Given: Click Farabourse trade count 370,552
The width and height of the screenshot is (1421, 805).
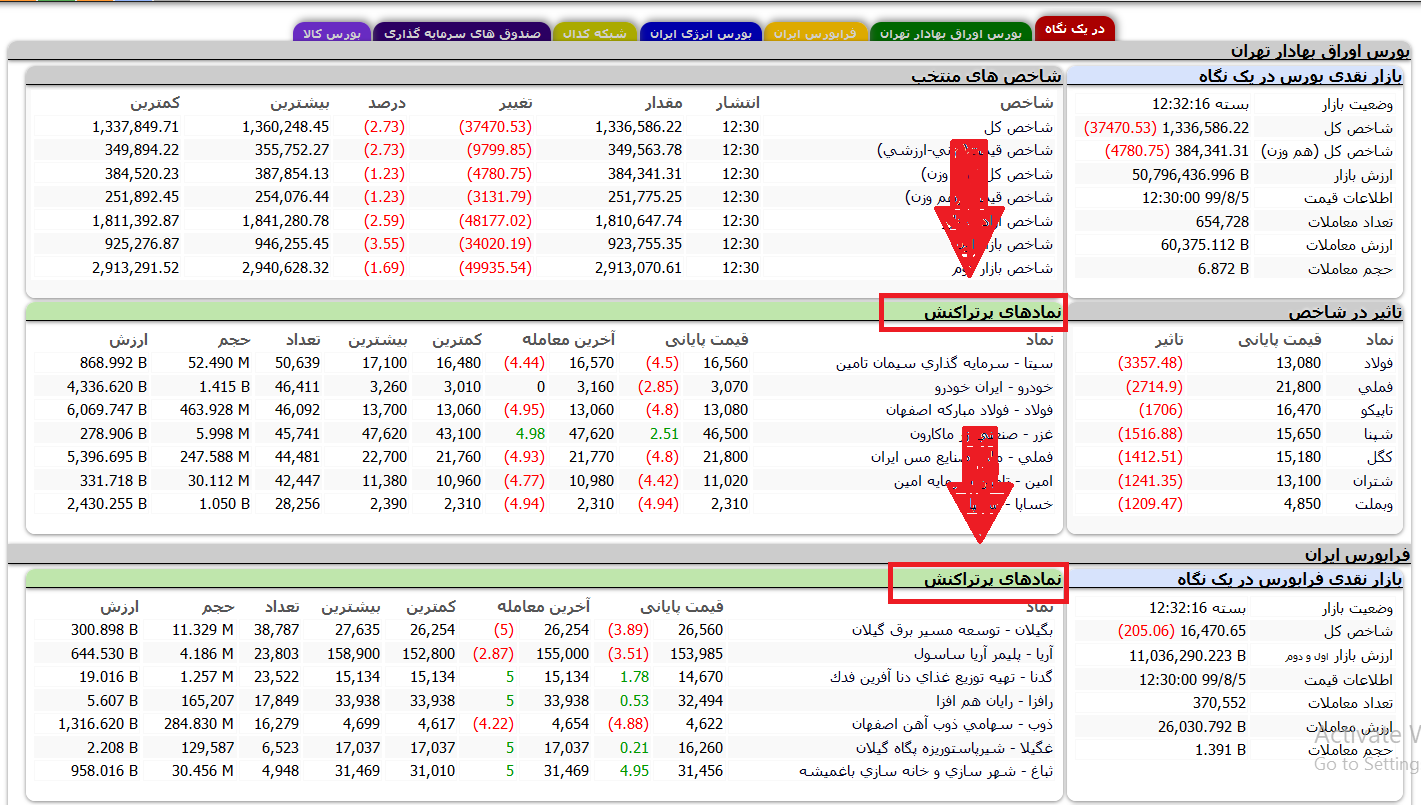Looking at the screenshot, I should (1219, 703).
